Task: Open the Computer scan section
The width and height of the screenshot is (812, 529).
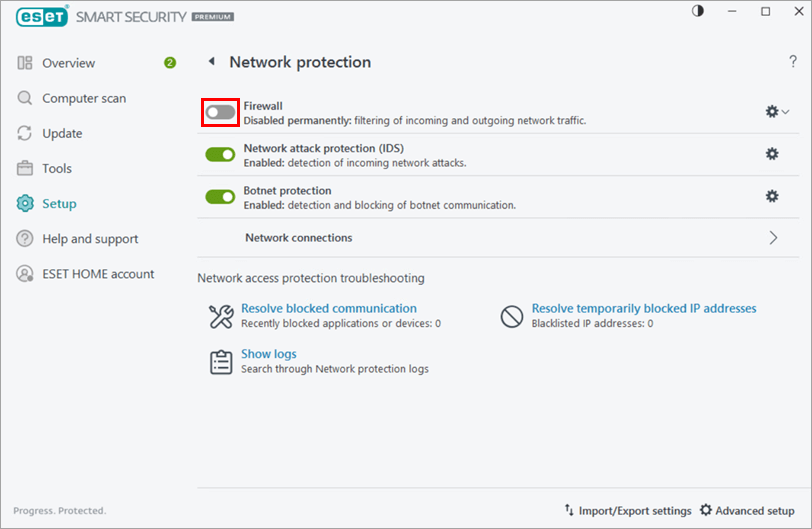Action: pos(84,98)
